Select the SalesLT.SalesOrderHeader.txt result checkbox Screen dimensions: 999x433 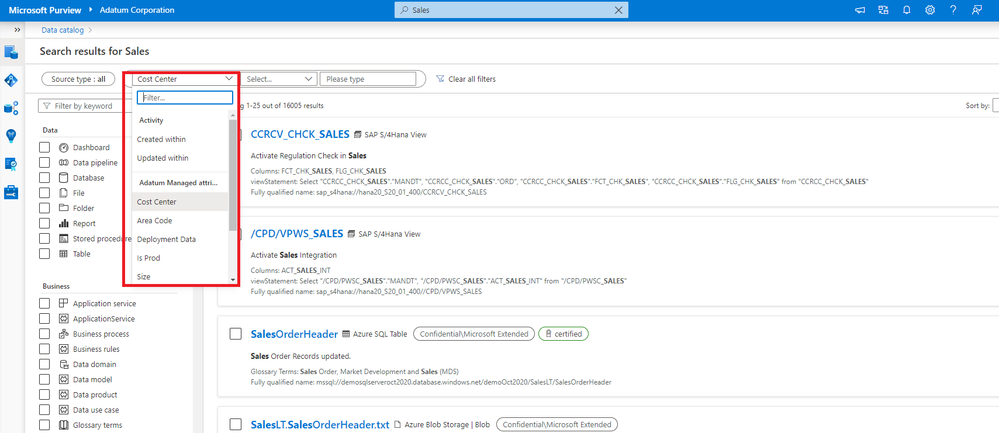236,425
